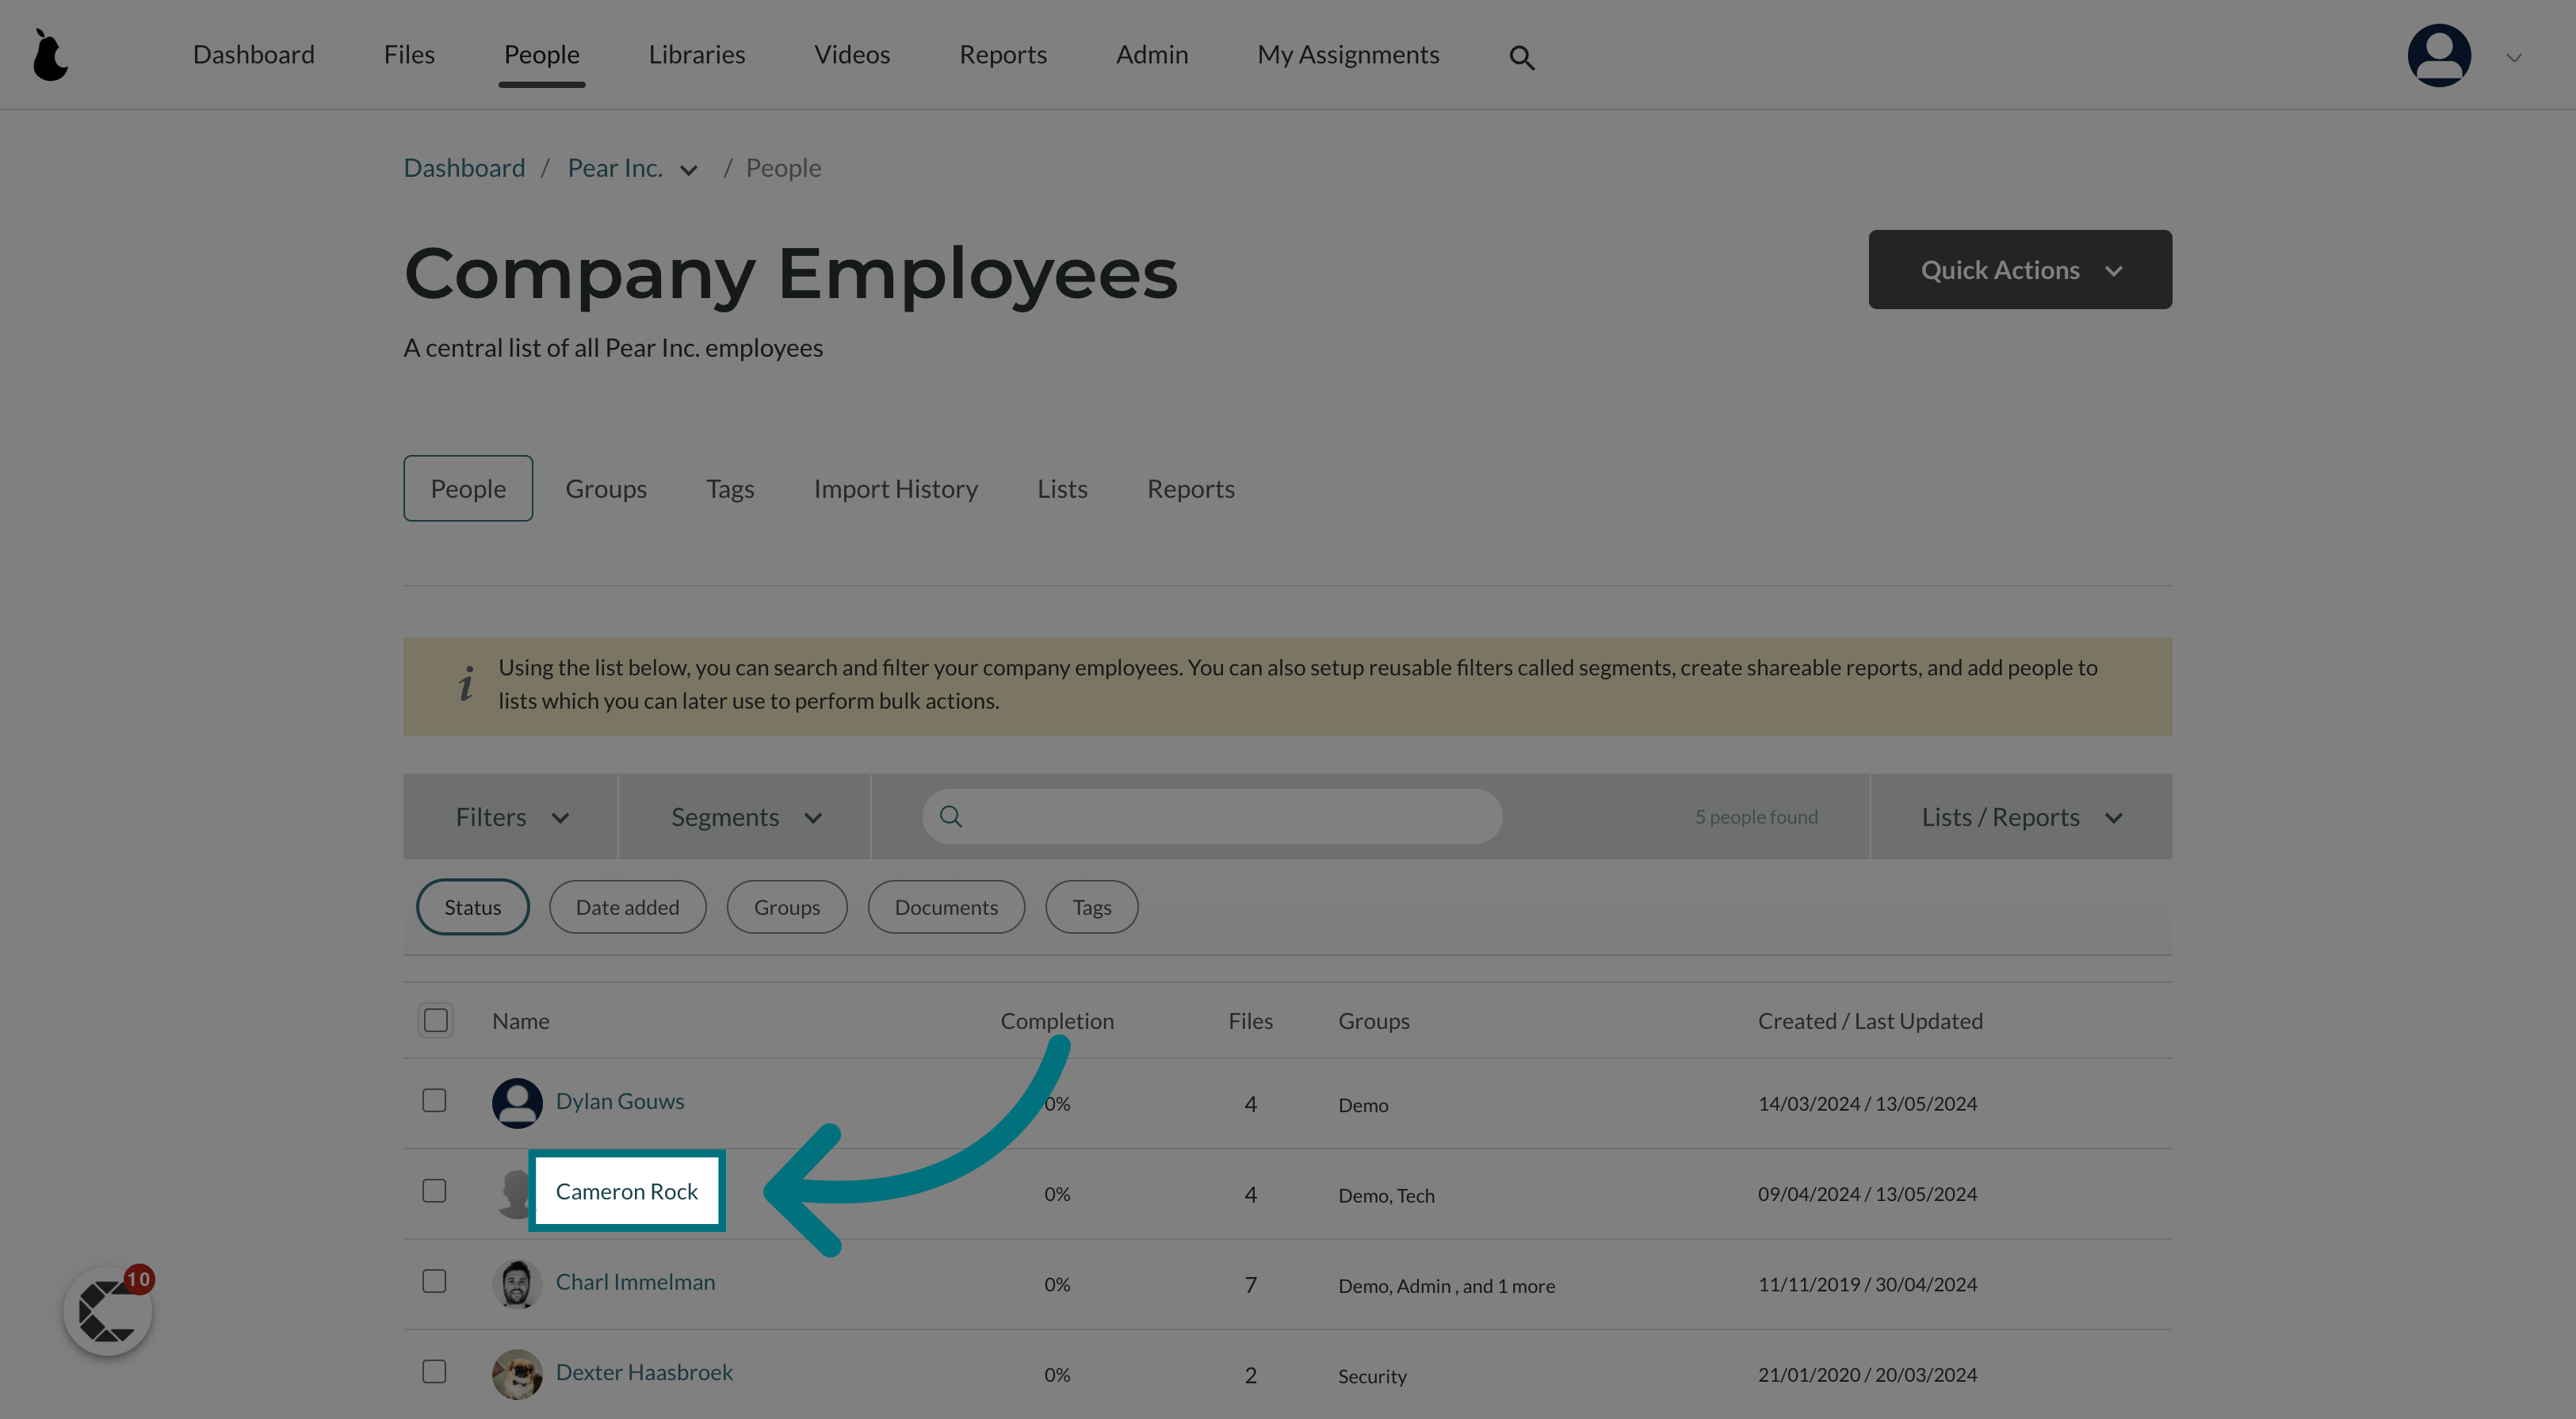Click the info icon in the yellow banner
The image size is (2576, 1419).
coord(463,683)
